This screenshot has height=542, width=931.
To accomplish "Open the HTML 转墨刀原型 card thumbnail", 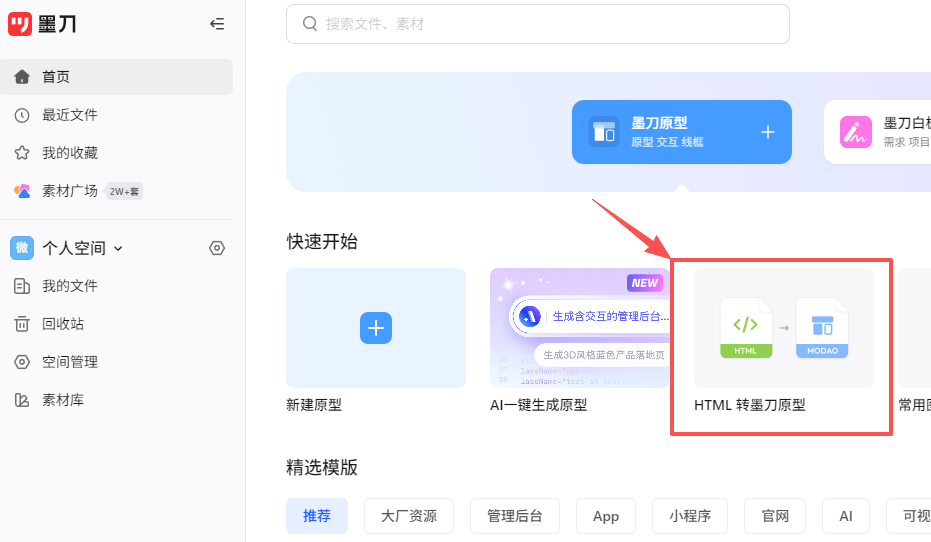I will click(x=784, y=328).
